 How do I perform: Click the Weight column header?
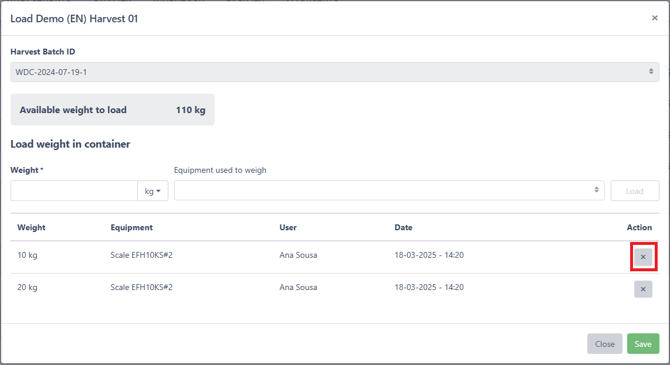point(31,227)
